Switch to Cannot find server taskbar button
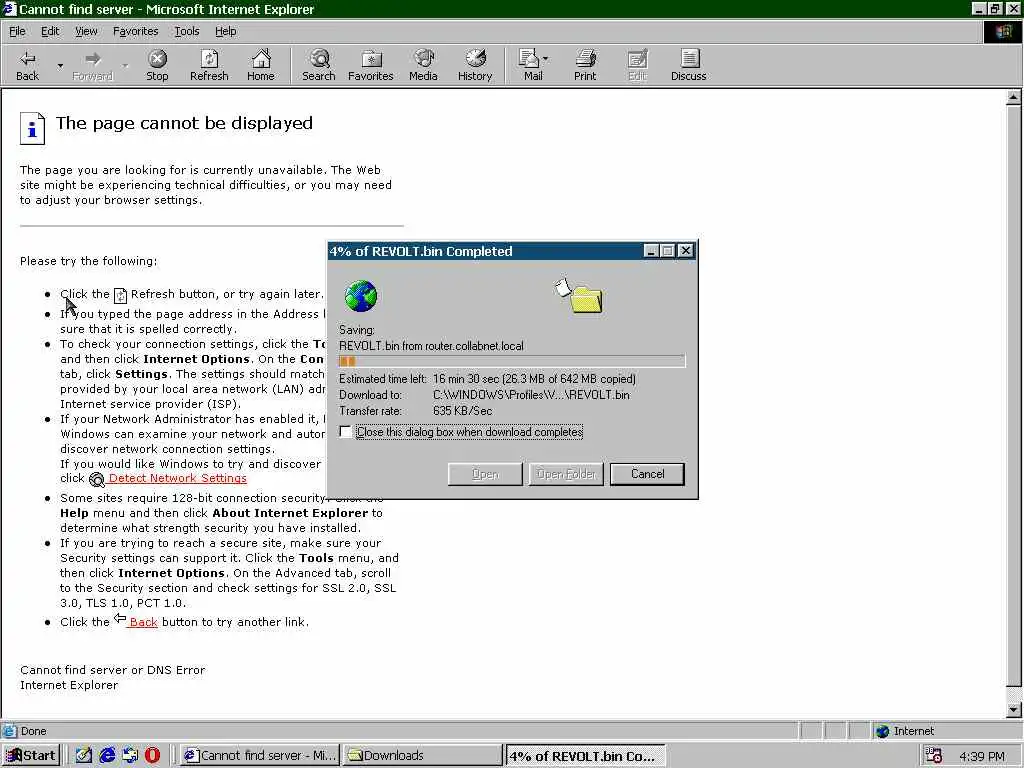The image size is (1024, 768). (x=260, y=756)
